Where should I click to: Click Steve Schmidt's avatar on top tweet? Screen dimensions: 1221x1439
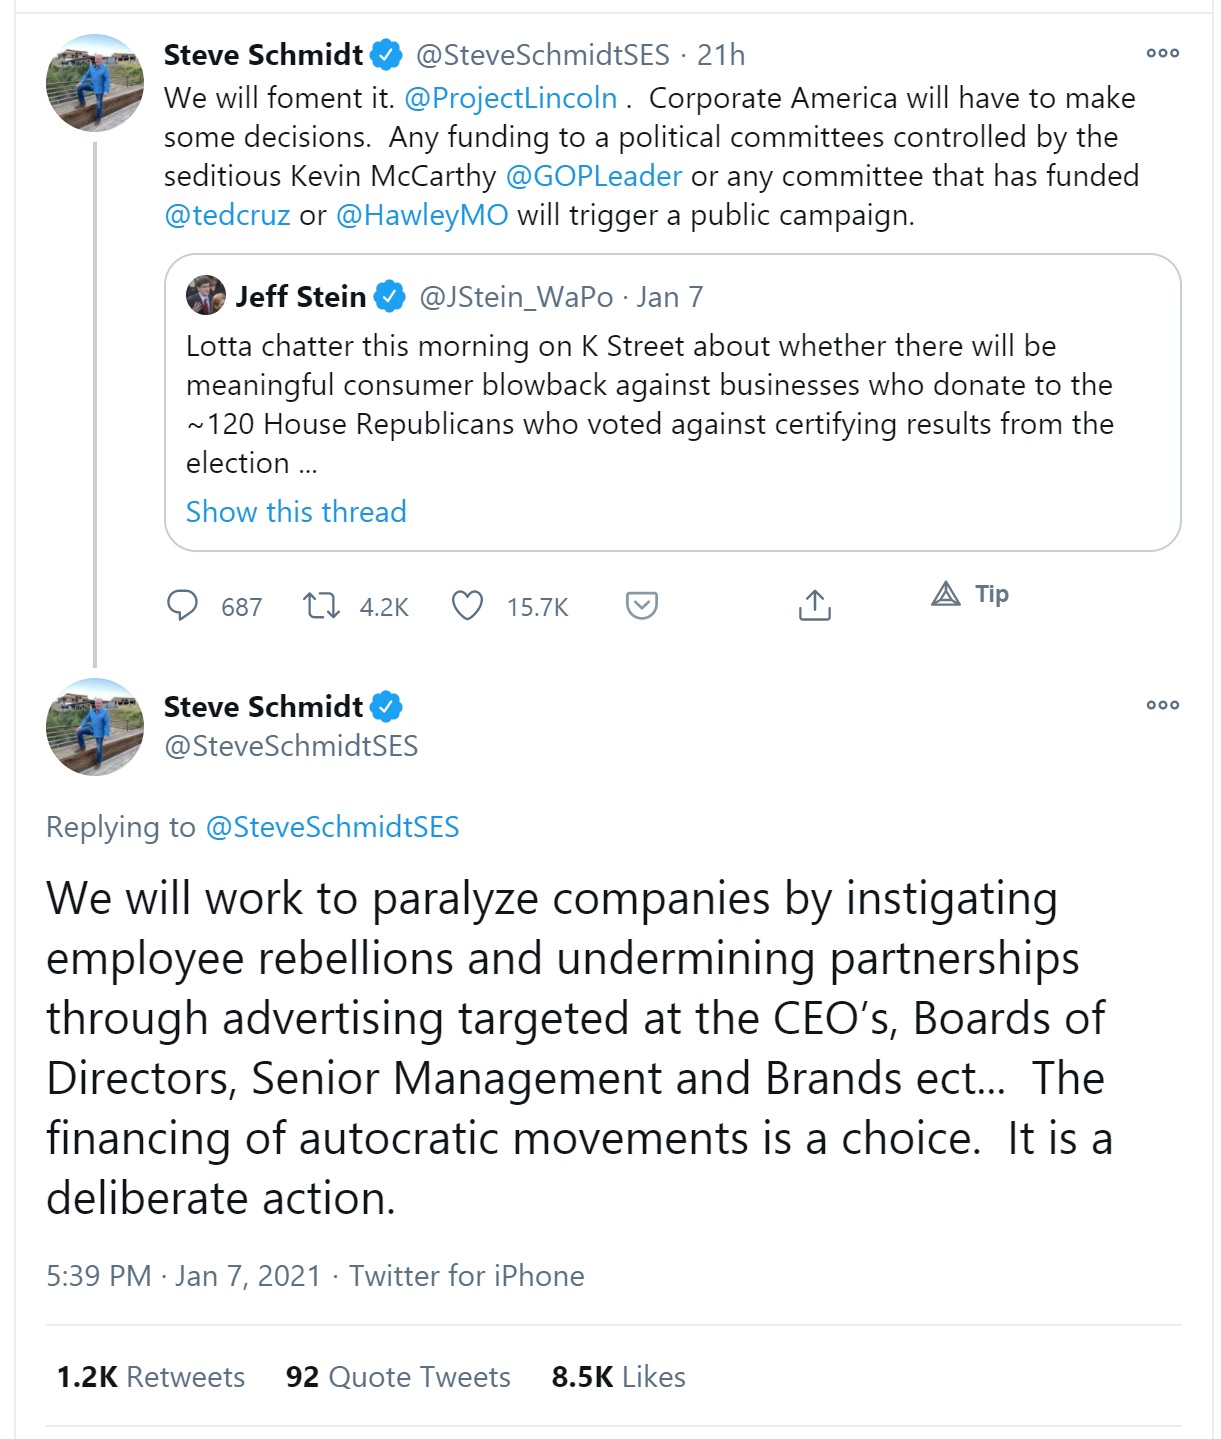pos(95,83)
